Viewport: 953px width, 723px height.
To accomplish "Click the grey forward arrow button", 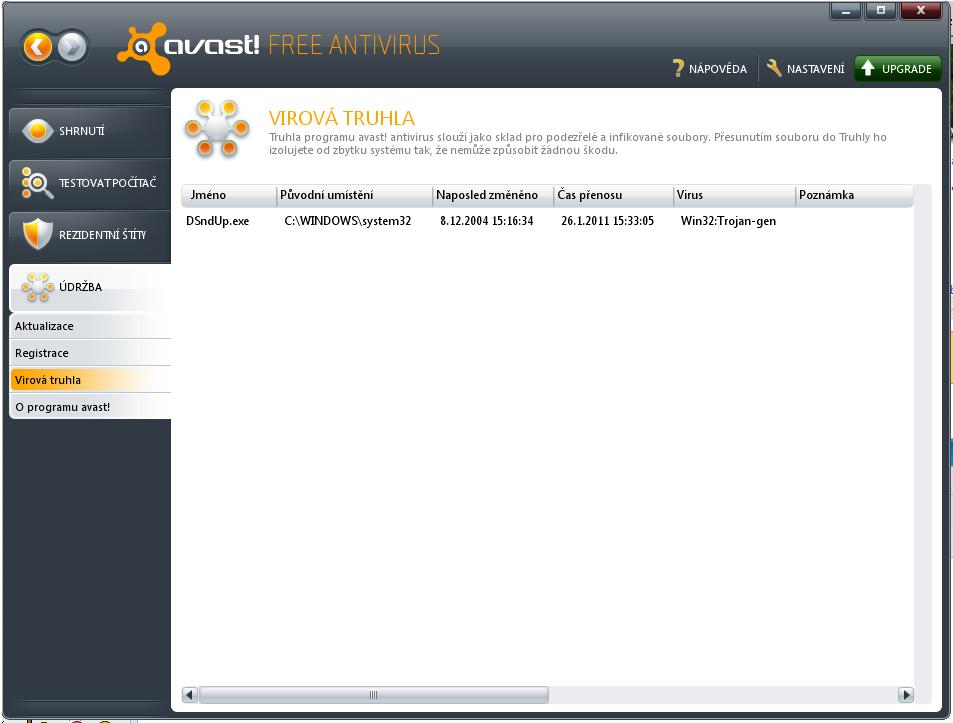I will tap(72, 46).
